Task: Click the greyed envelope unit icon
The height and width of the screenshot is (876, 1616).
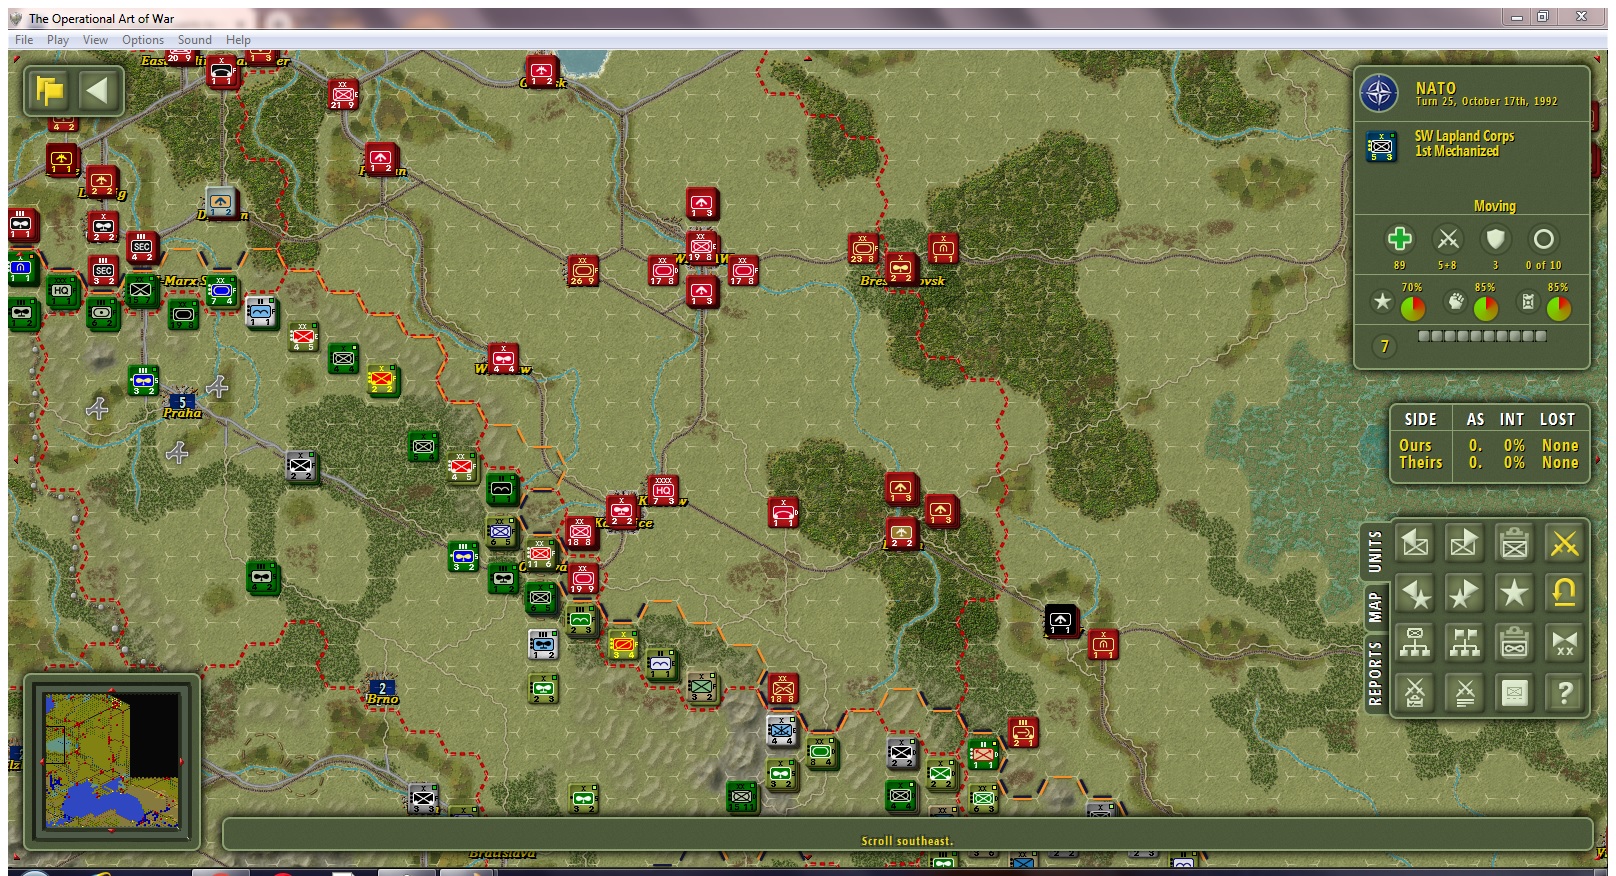Action: pos(1514,692)
